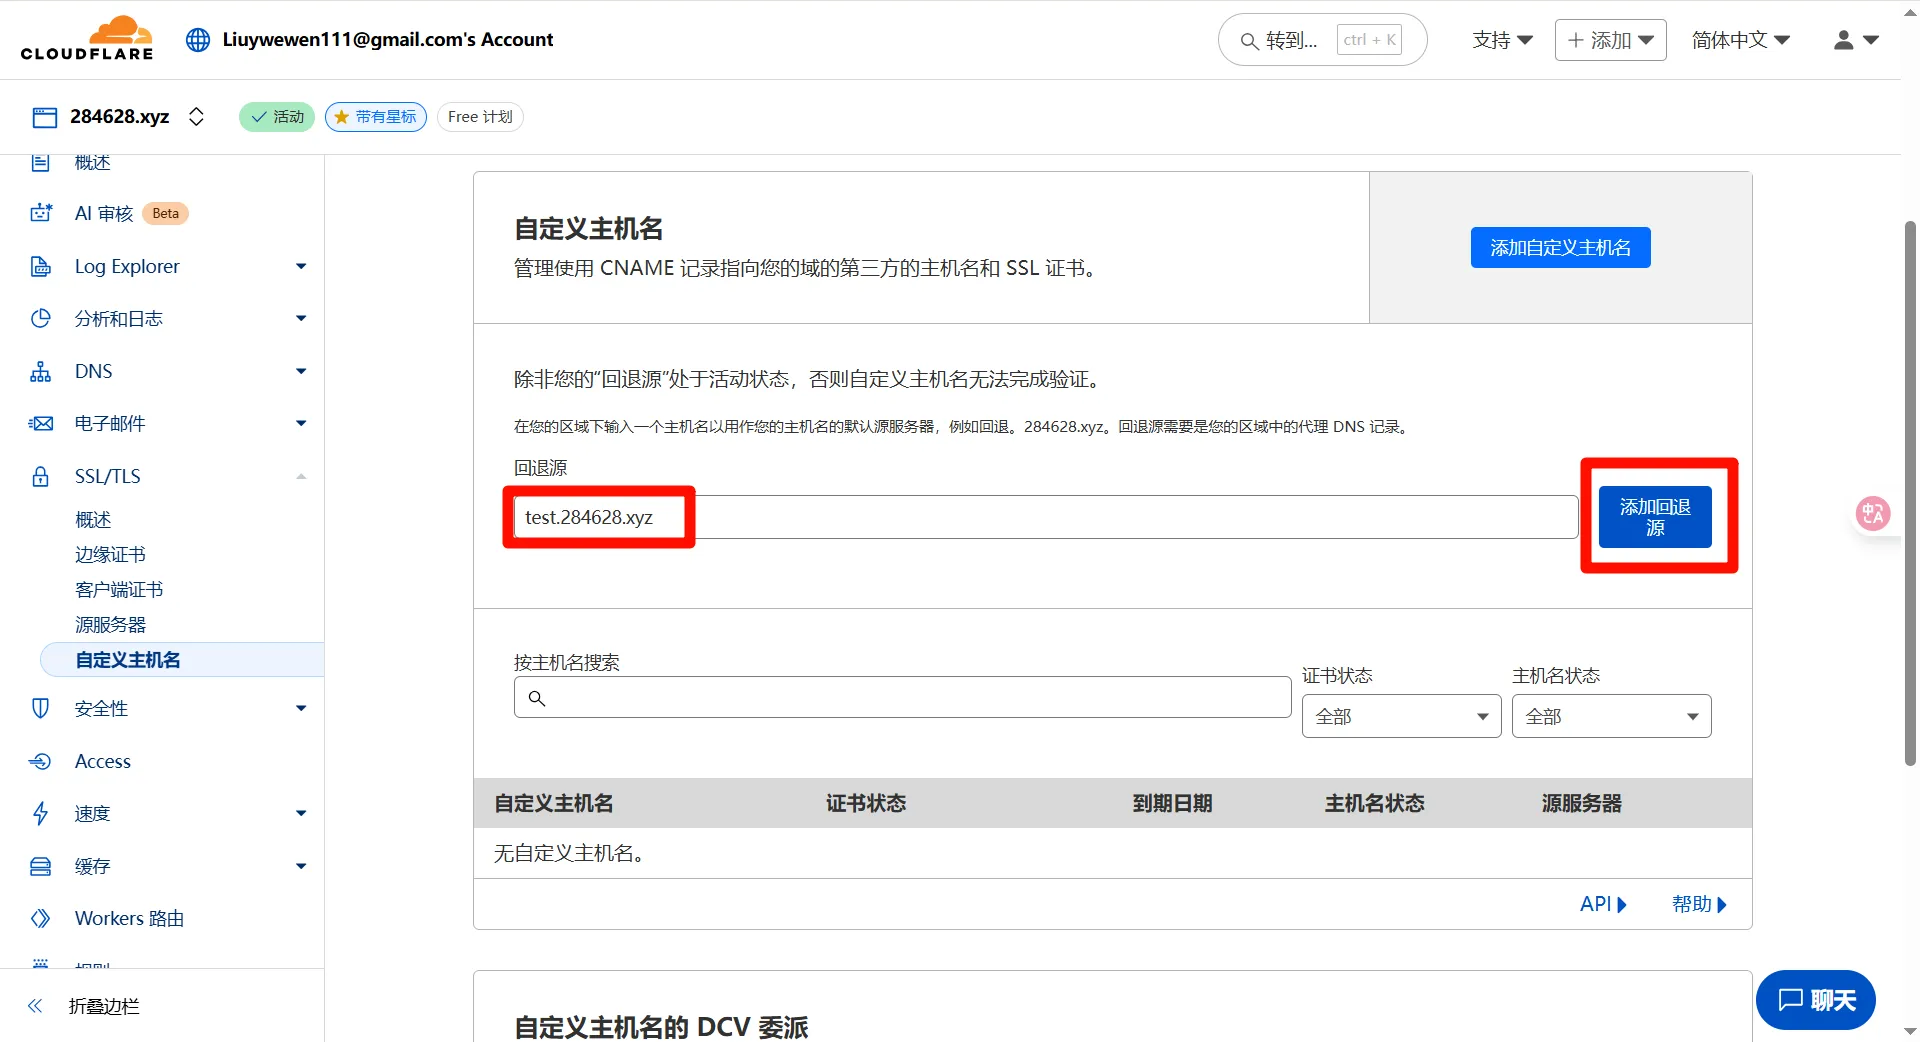Open 边缘证书 in the sidebar

[110, 555]
